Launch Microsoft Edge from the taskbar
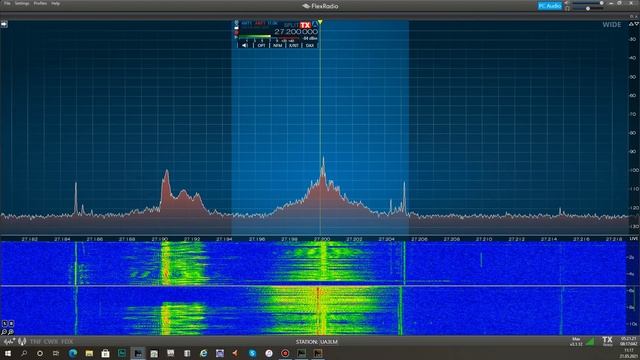This screenshot has height=360, width=640. point(73,353)
